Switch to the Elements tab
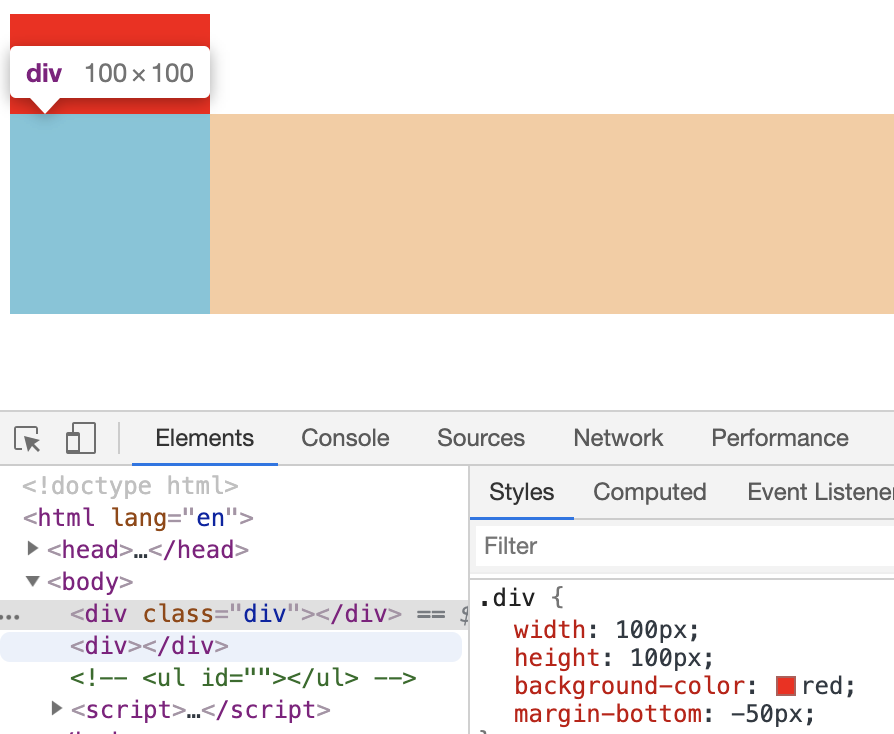Image resolution: width=894 pixels, height=734 pixels. click(x=205, y=438)
